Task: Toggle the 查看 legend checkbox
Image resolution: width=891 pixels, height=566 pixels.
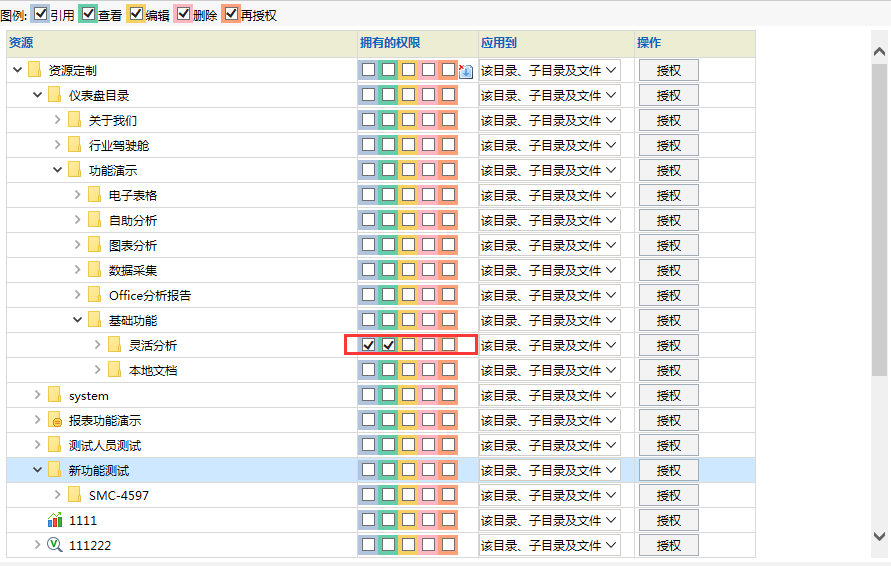Action: 88,14
